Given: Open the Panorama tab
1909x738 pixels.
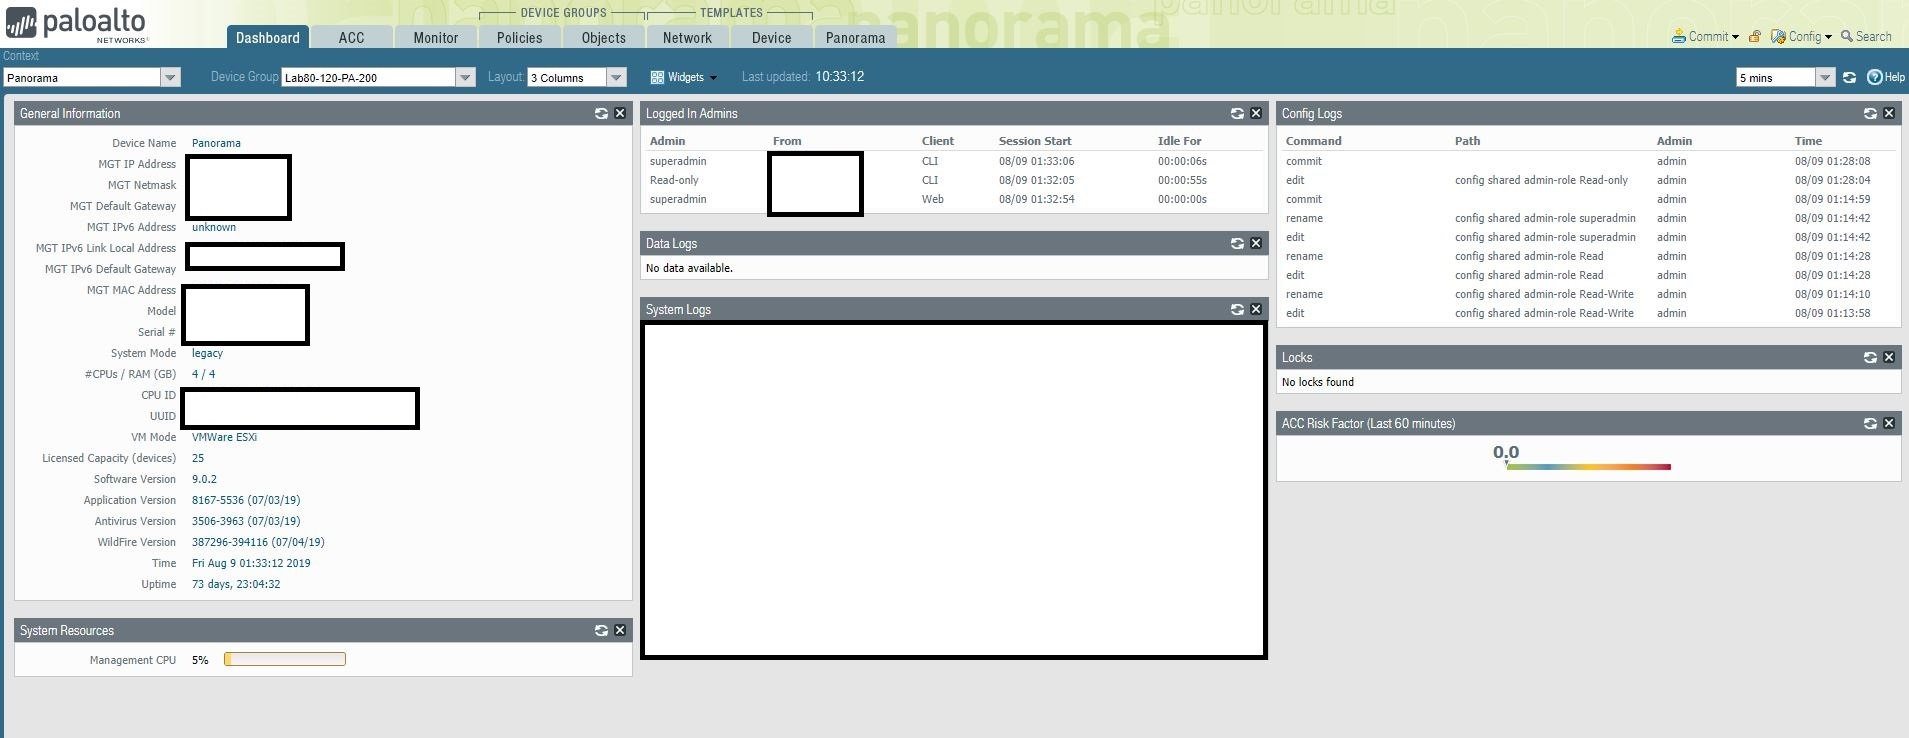Looking at the screenshot, I should coord(856,38).
